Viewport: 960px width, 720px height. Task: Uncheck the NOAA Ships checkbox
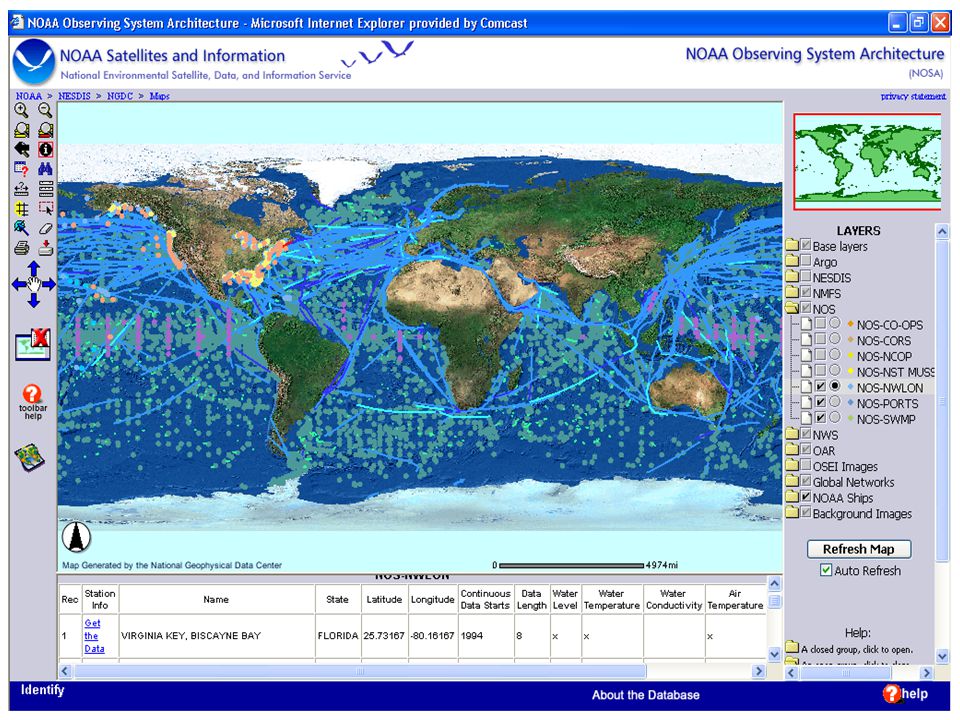pyautogui.click(x=806, y=497)
